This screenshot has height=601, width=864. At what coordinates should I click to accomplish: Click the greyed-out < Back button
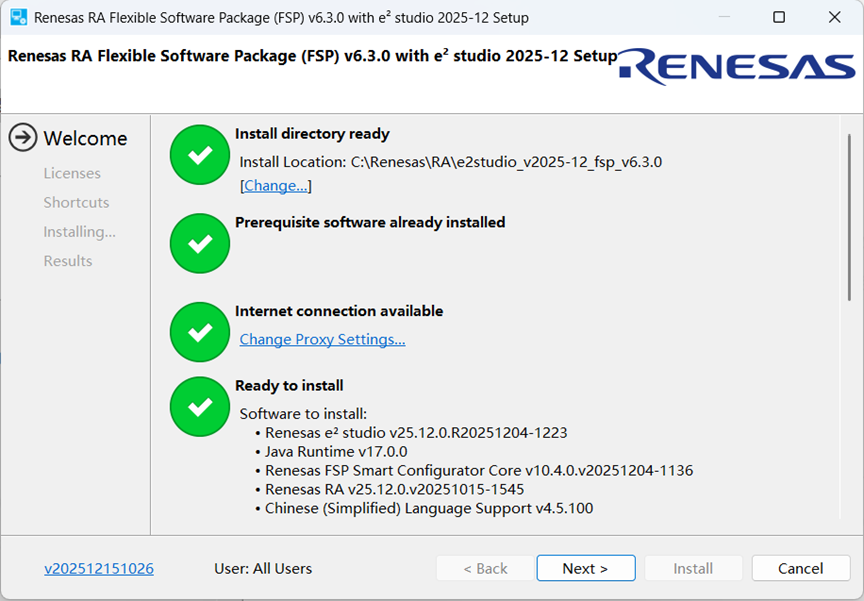(485, 568)
